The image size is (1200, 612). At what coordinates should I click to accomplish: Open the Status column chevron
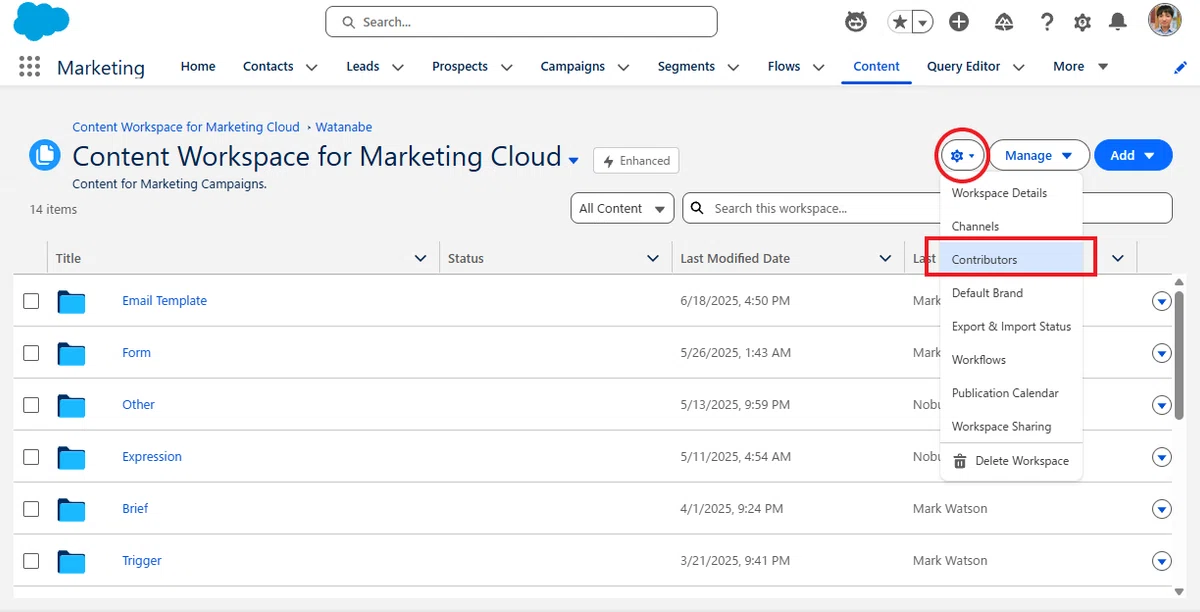tap(653, 258)
